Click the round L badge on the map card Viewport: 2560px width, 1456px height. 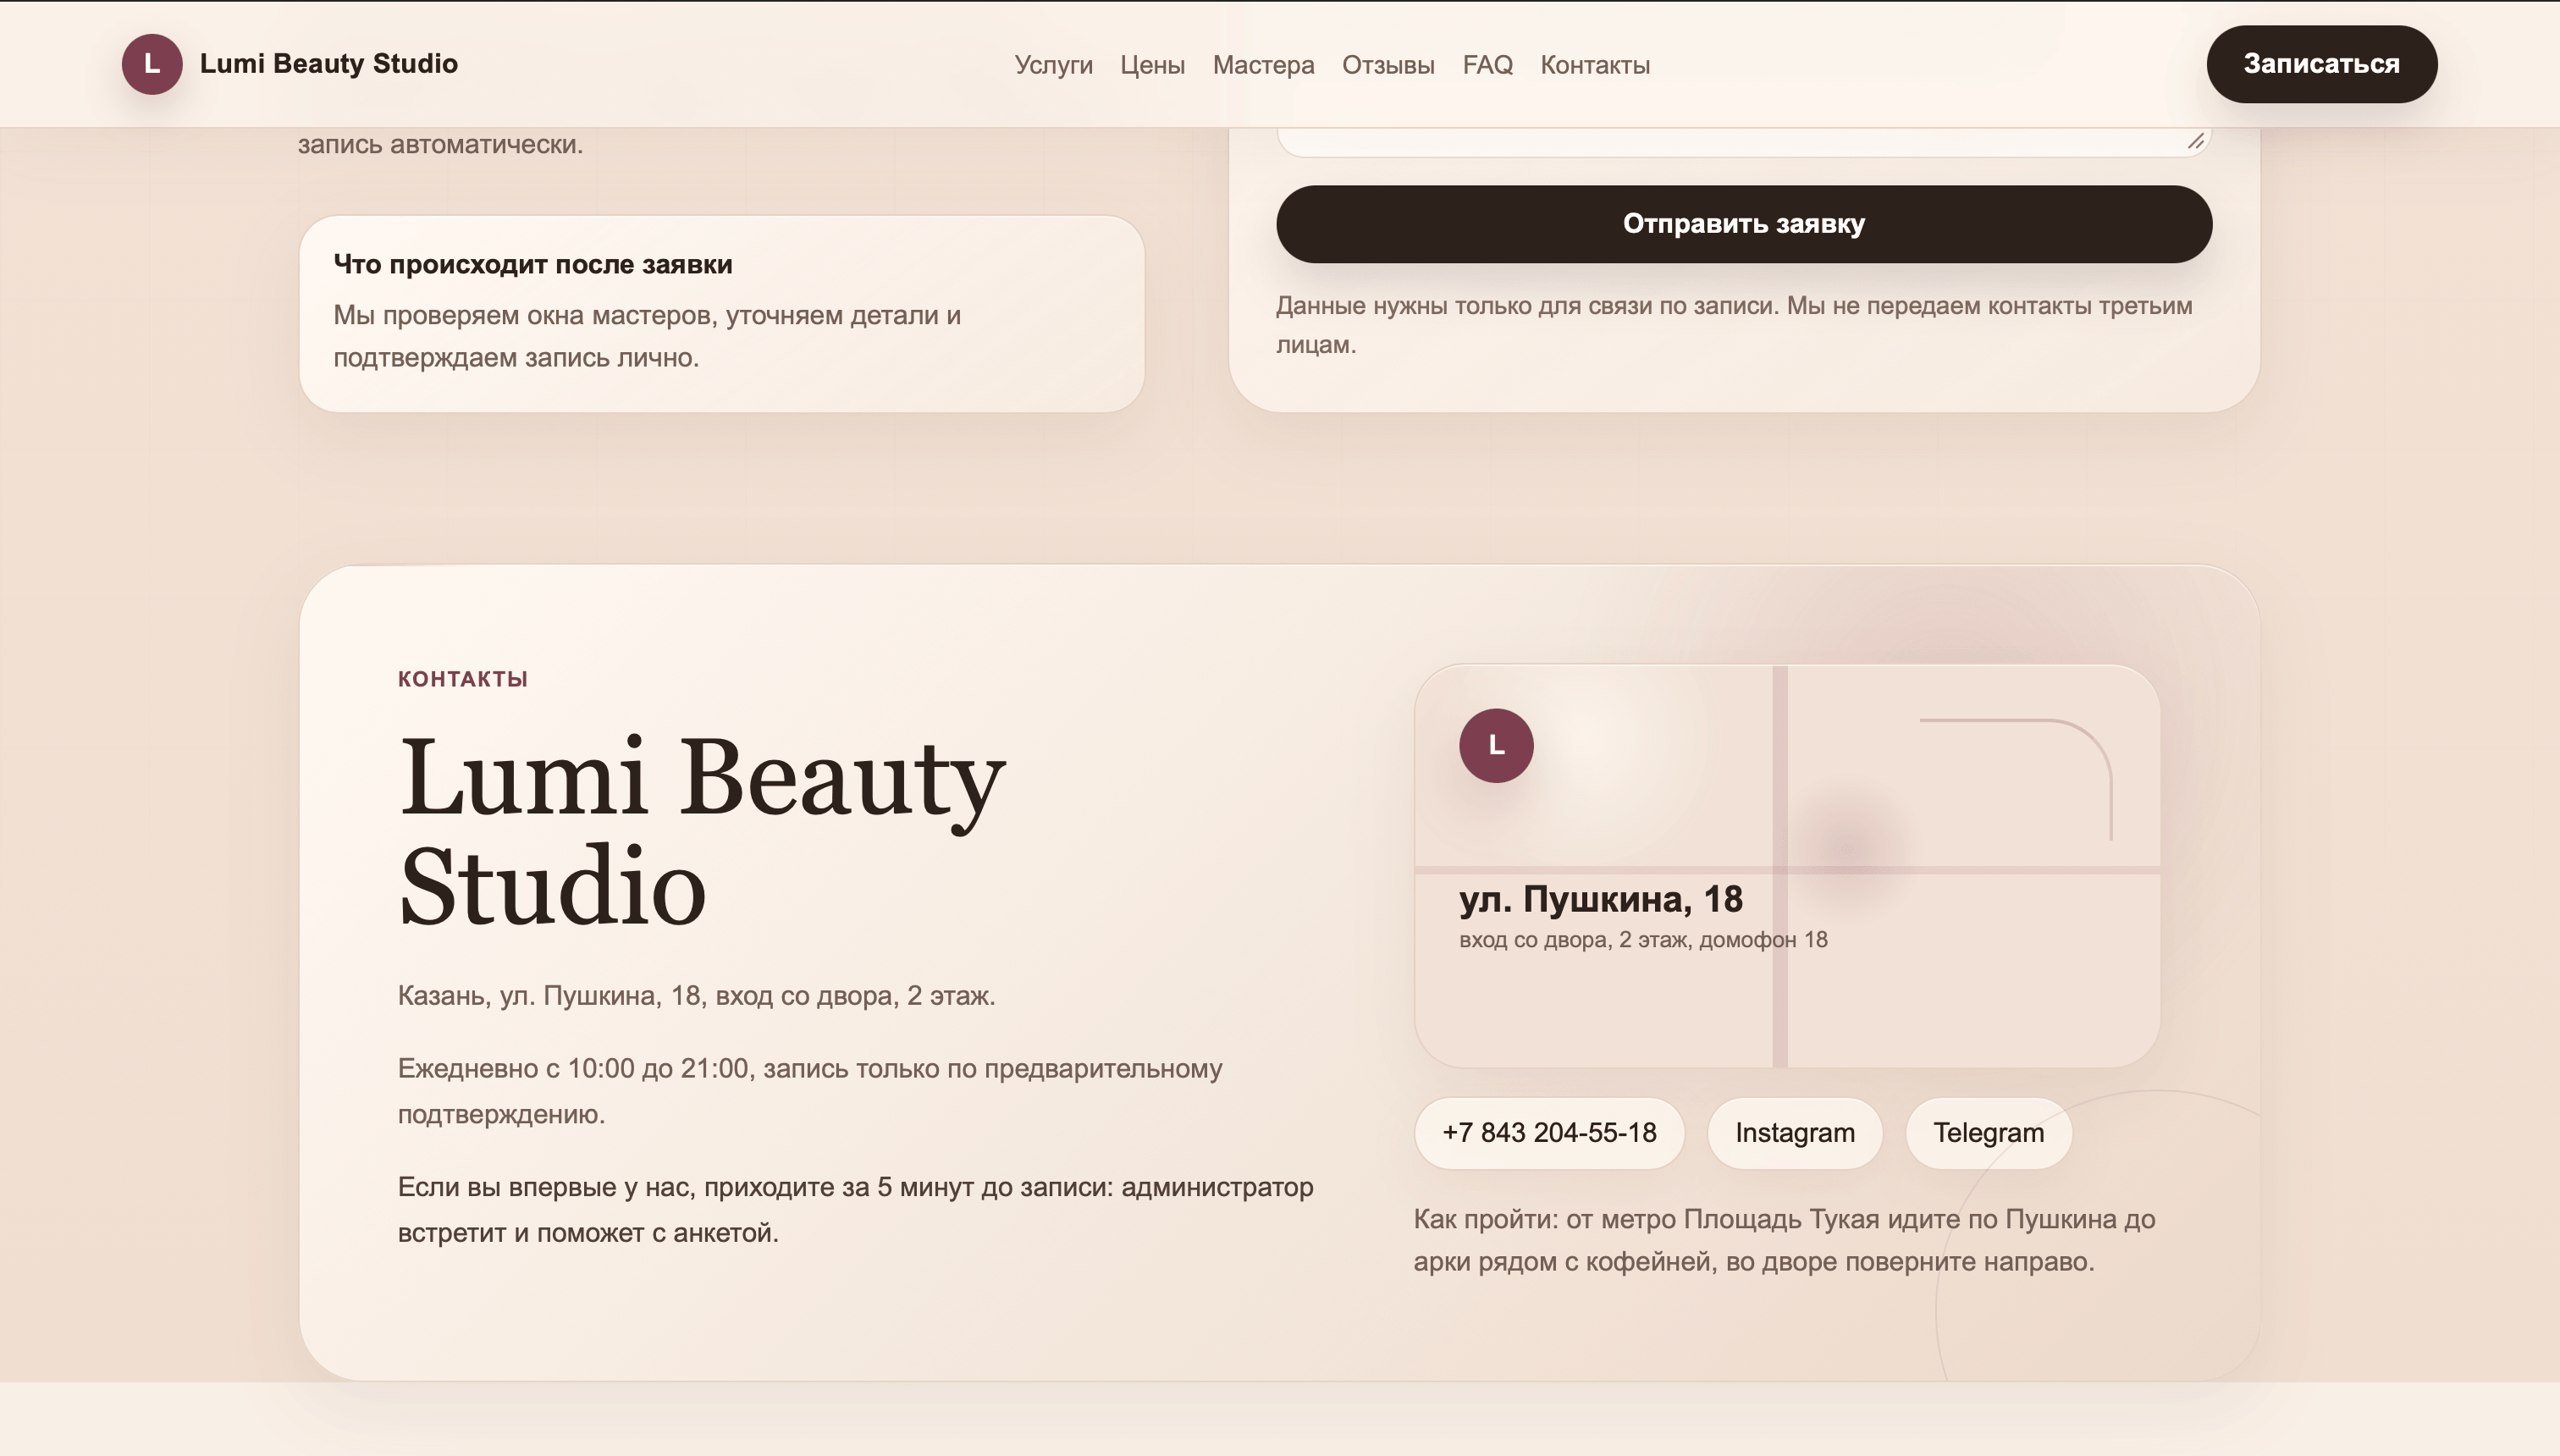coord(1496,745)
